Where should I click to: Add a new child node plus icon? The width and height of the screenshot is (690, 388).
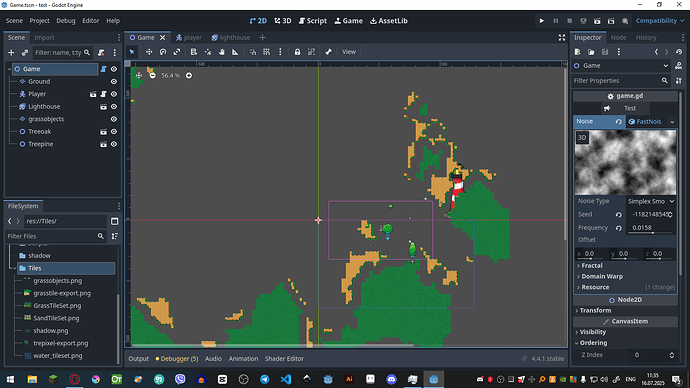pos(11,53)
